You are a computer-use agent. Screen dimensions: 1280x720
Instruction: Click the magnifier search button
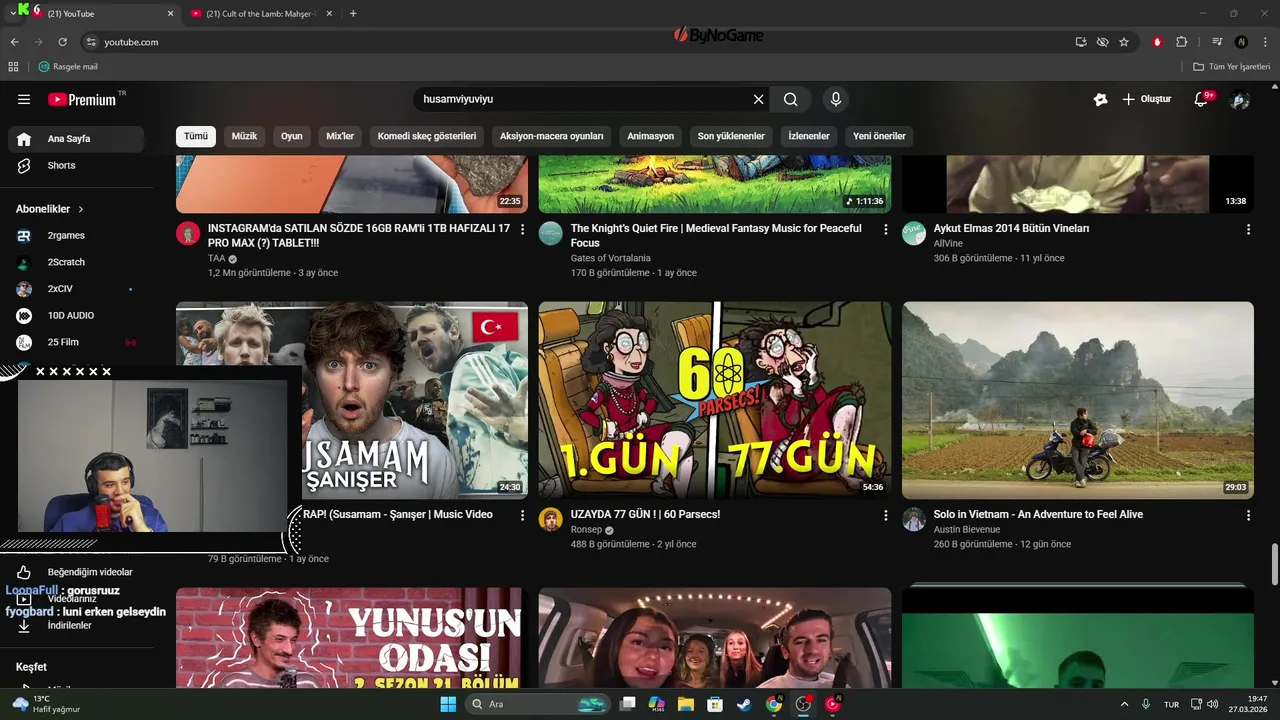tap(791, 99)
